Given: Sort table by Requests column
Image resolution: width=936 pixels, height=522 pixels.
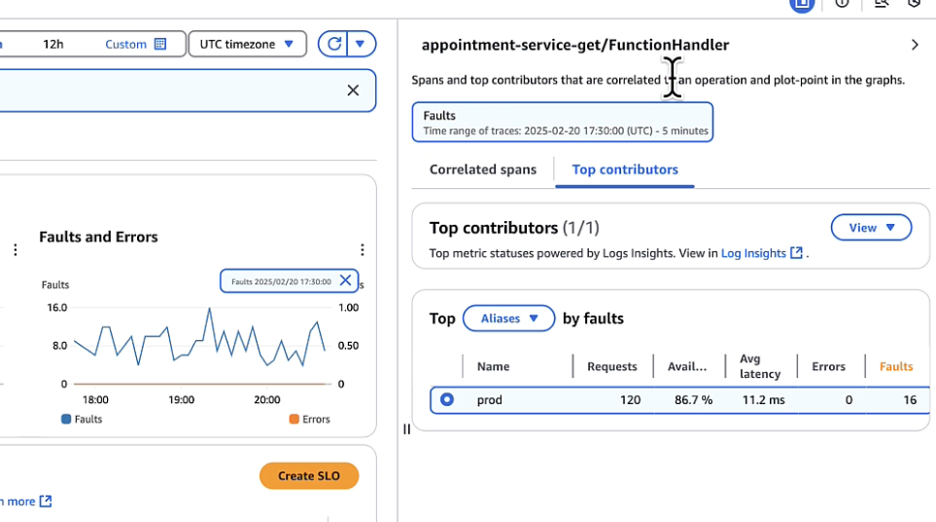Looking at the screenshot, I should pyautogui.click(x=612, y=367).
